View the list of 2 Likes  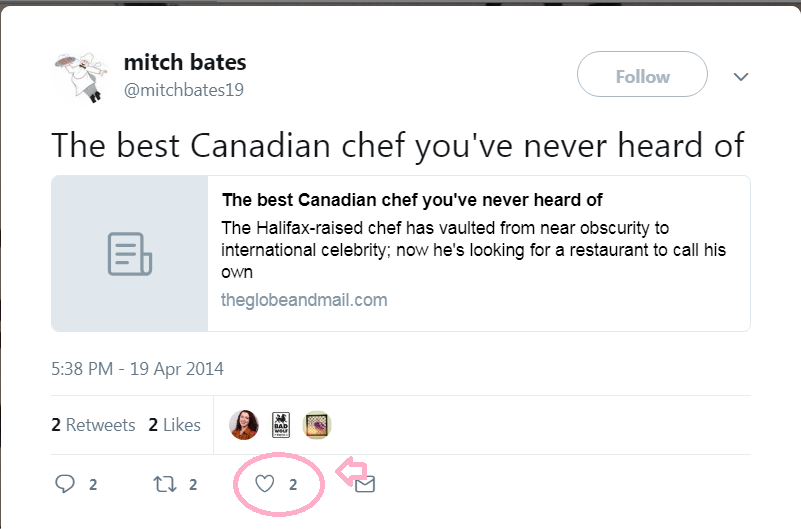point(175,425)
